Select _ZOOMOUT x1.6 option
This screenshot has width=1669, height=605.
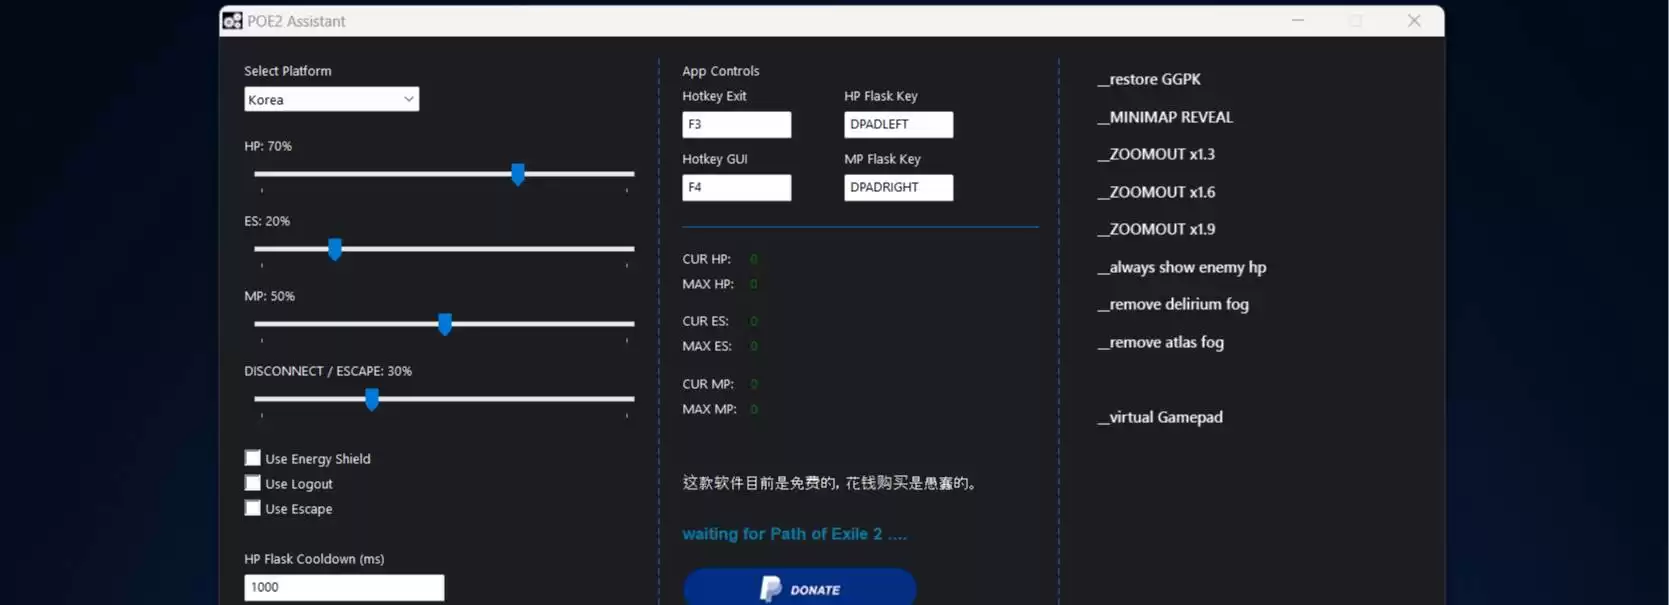[x=1156, y=192]
